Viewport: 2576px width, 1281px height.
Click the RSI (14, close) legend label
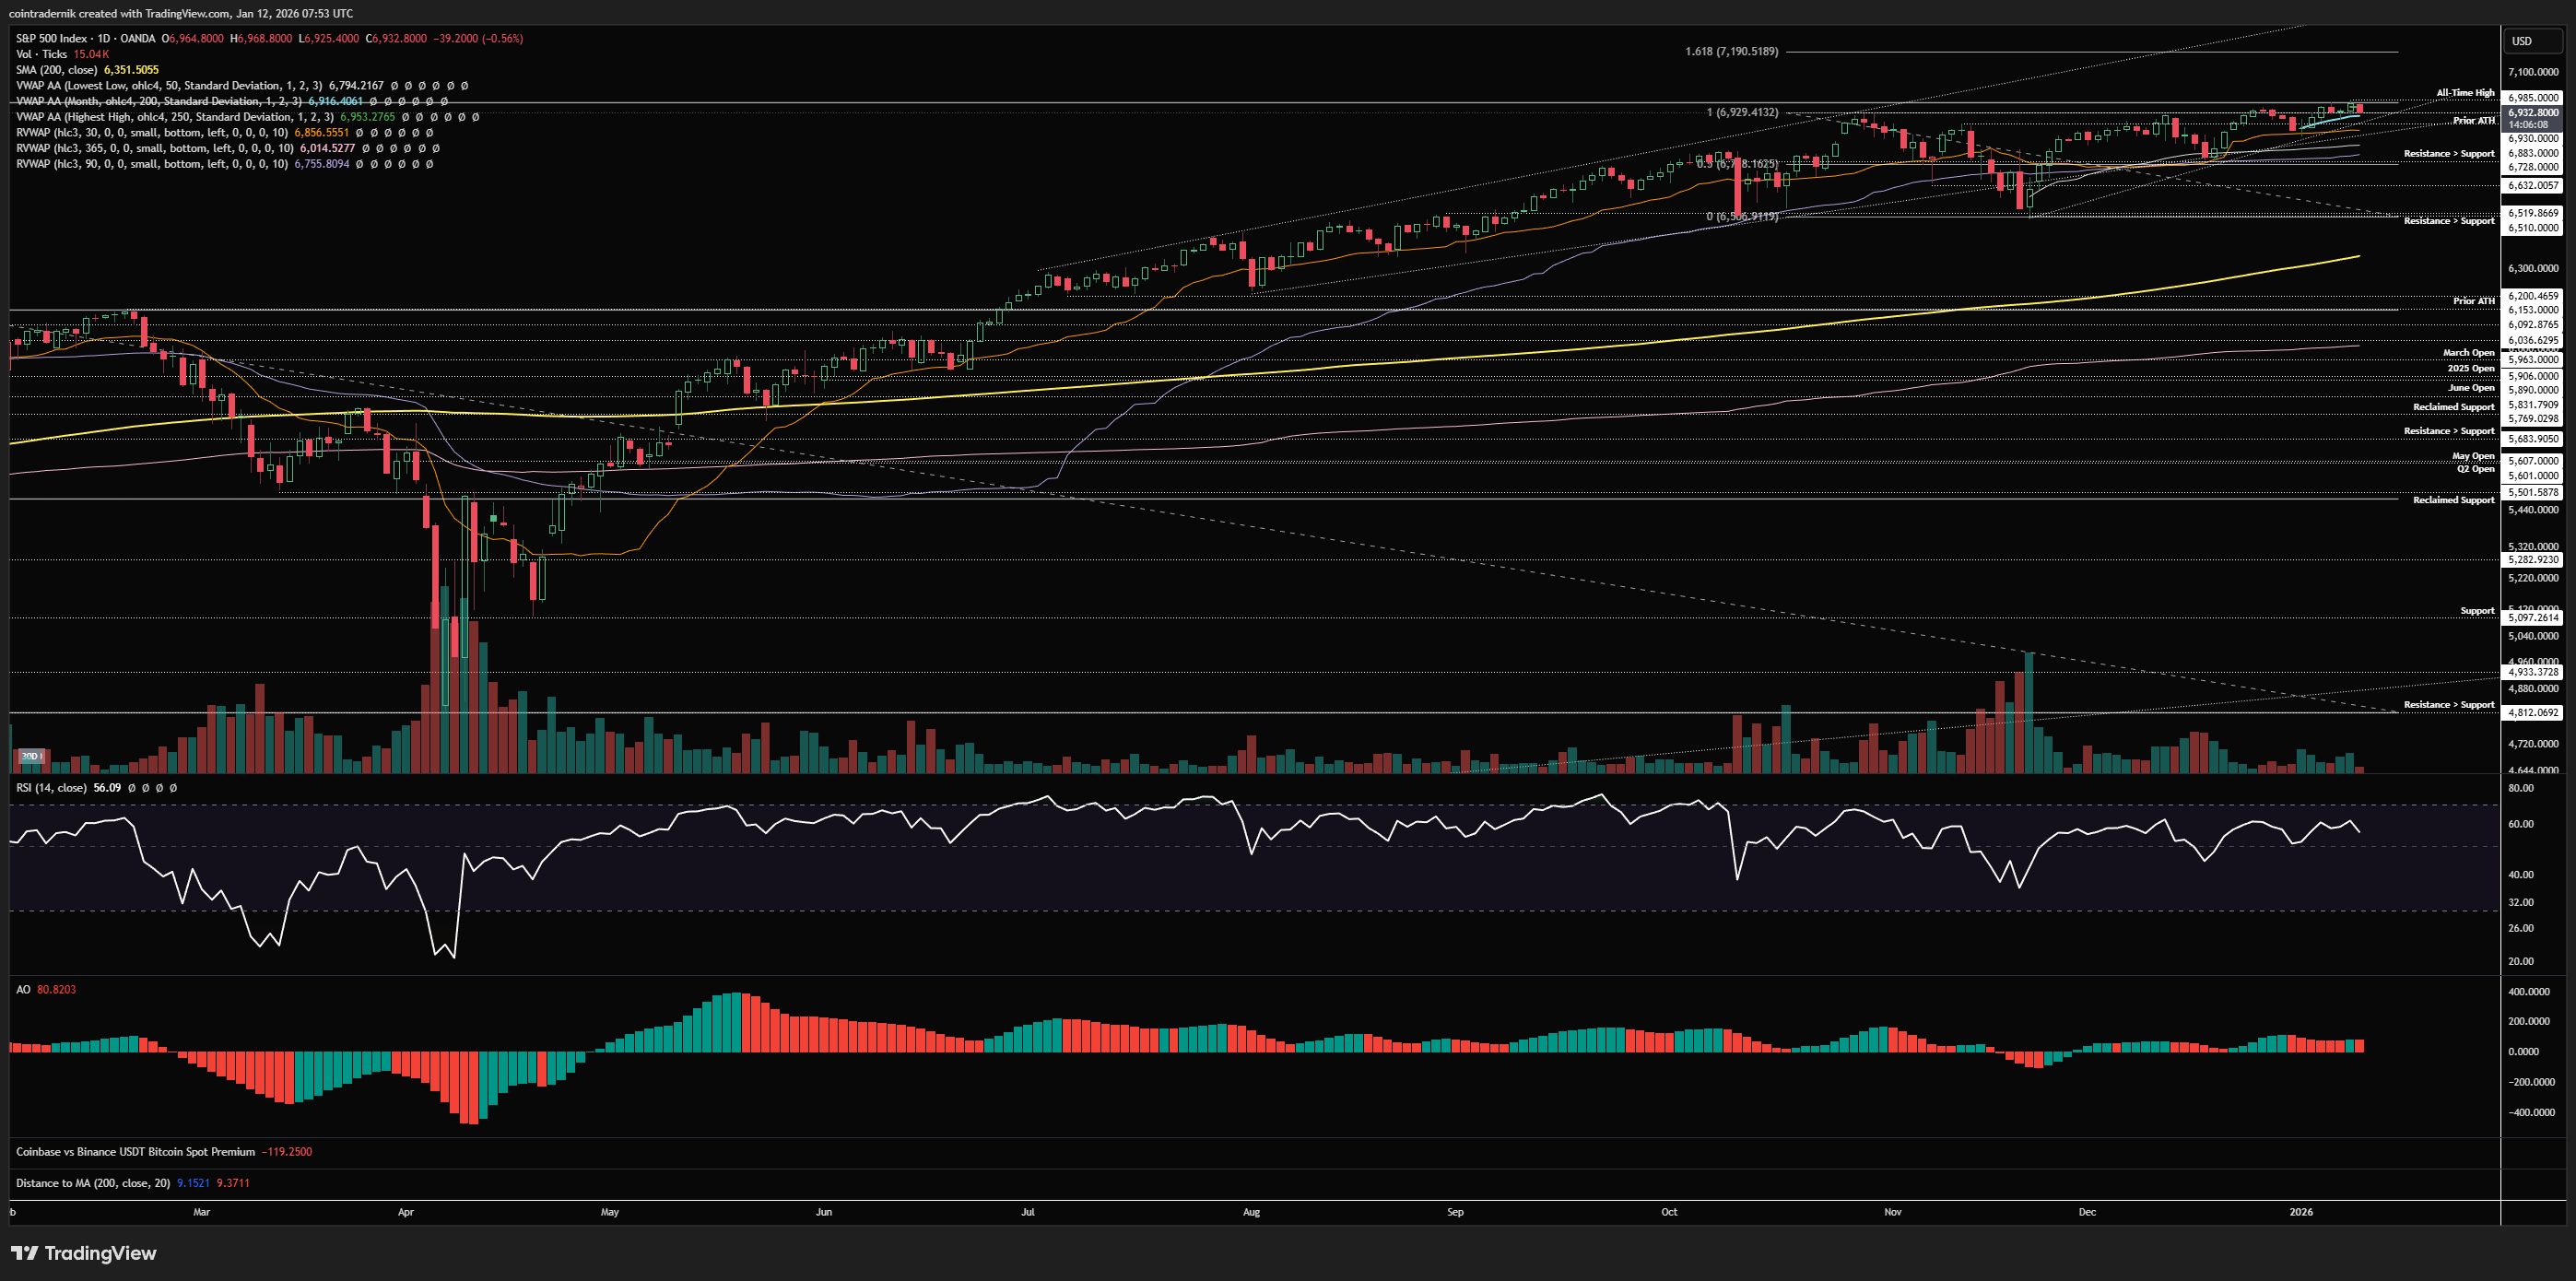tap(51, 788)
